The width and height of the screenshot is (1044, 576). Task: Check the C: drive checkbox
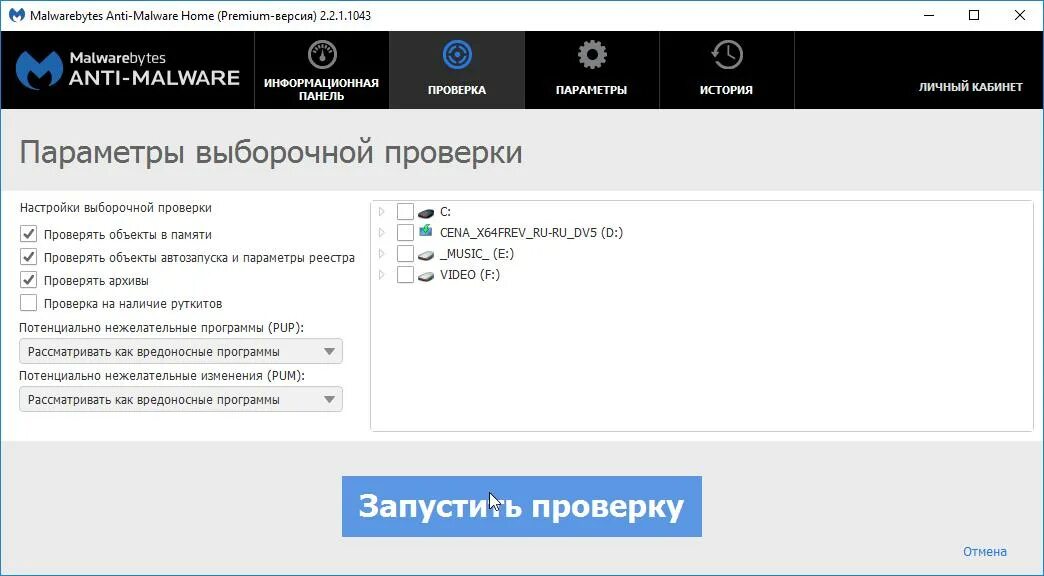(405, 212)
